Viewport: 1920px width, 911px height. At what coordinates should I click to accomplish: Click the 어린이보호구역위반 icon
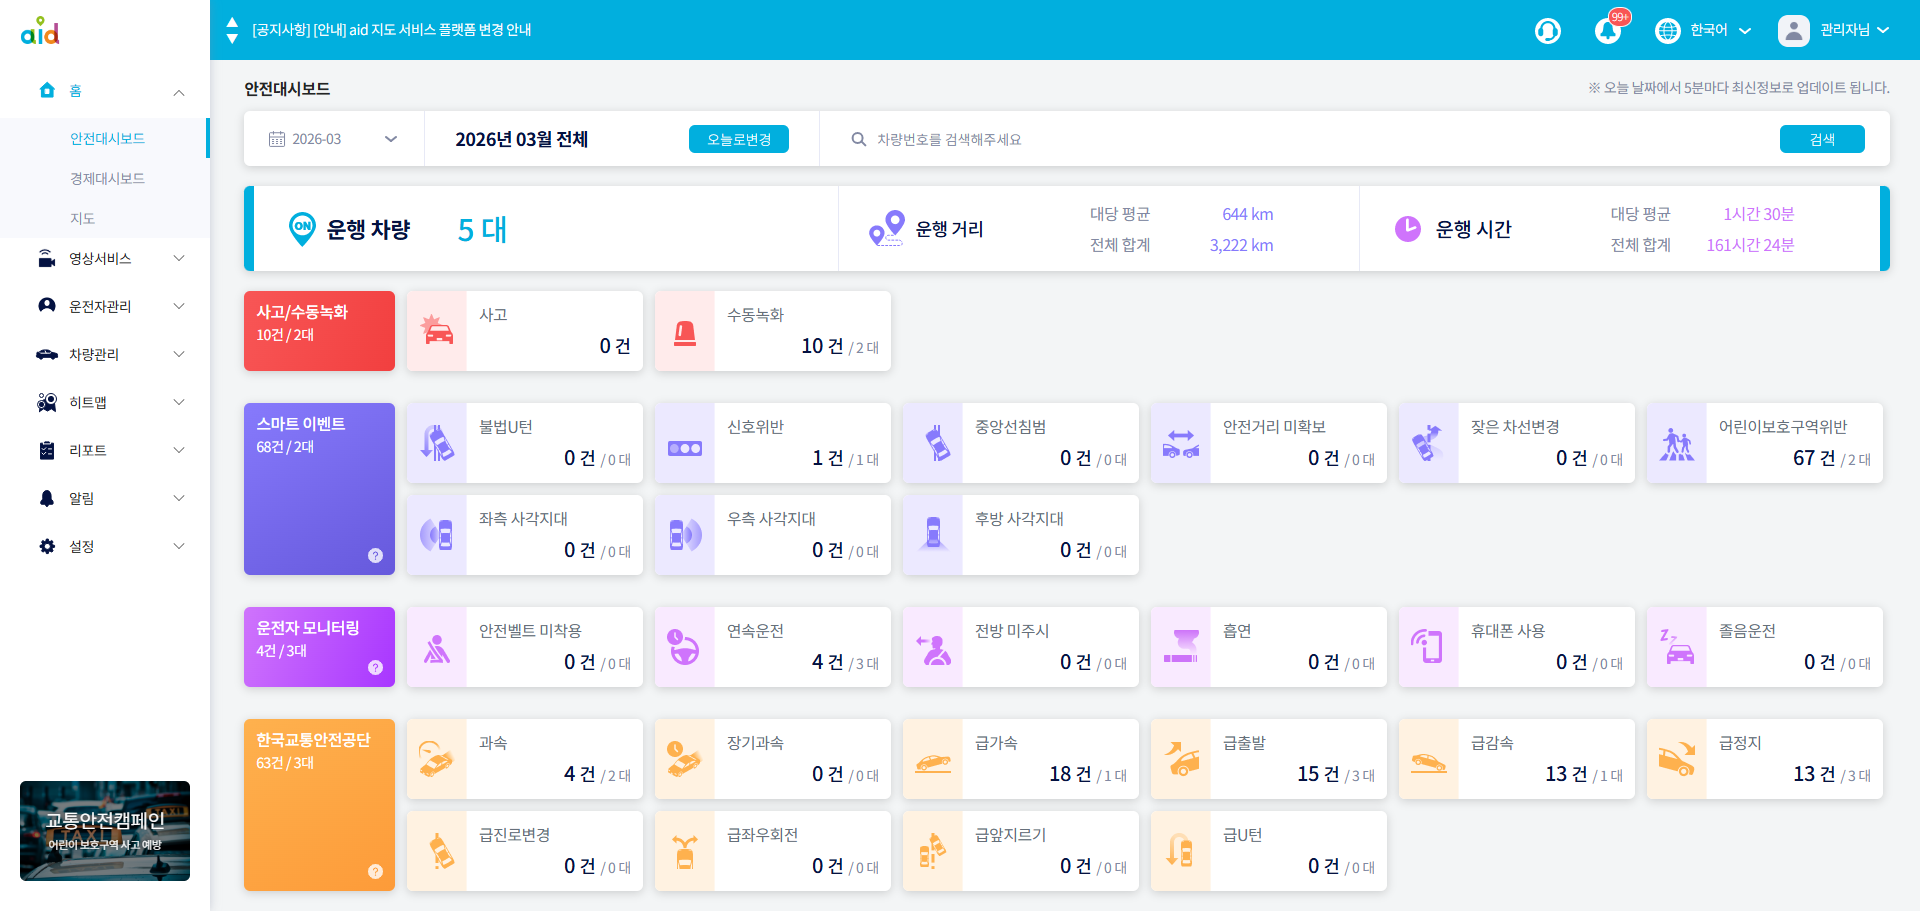(x=1677, y=443)
